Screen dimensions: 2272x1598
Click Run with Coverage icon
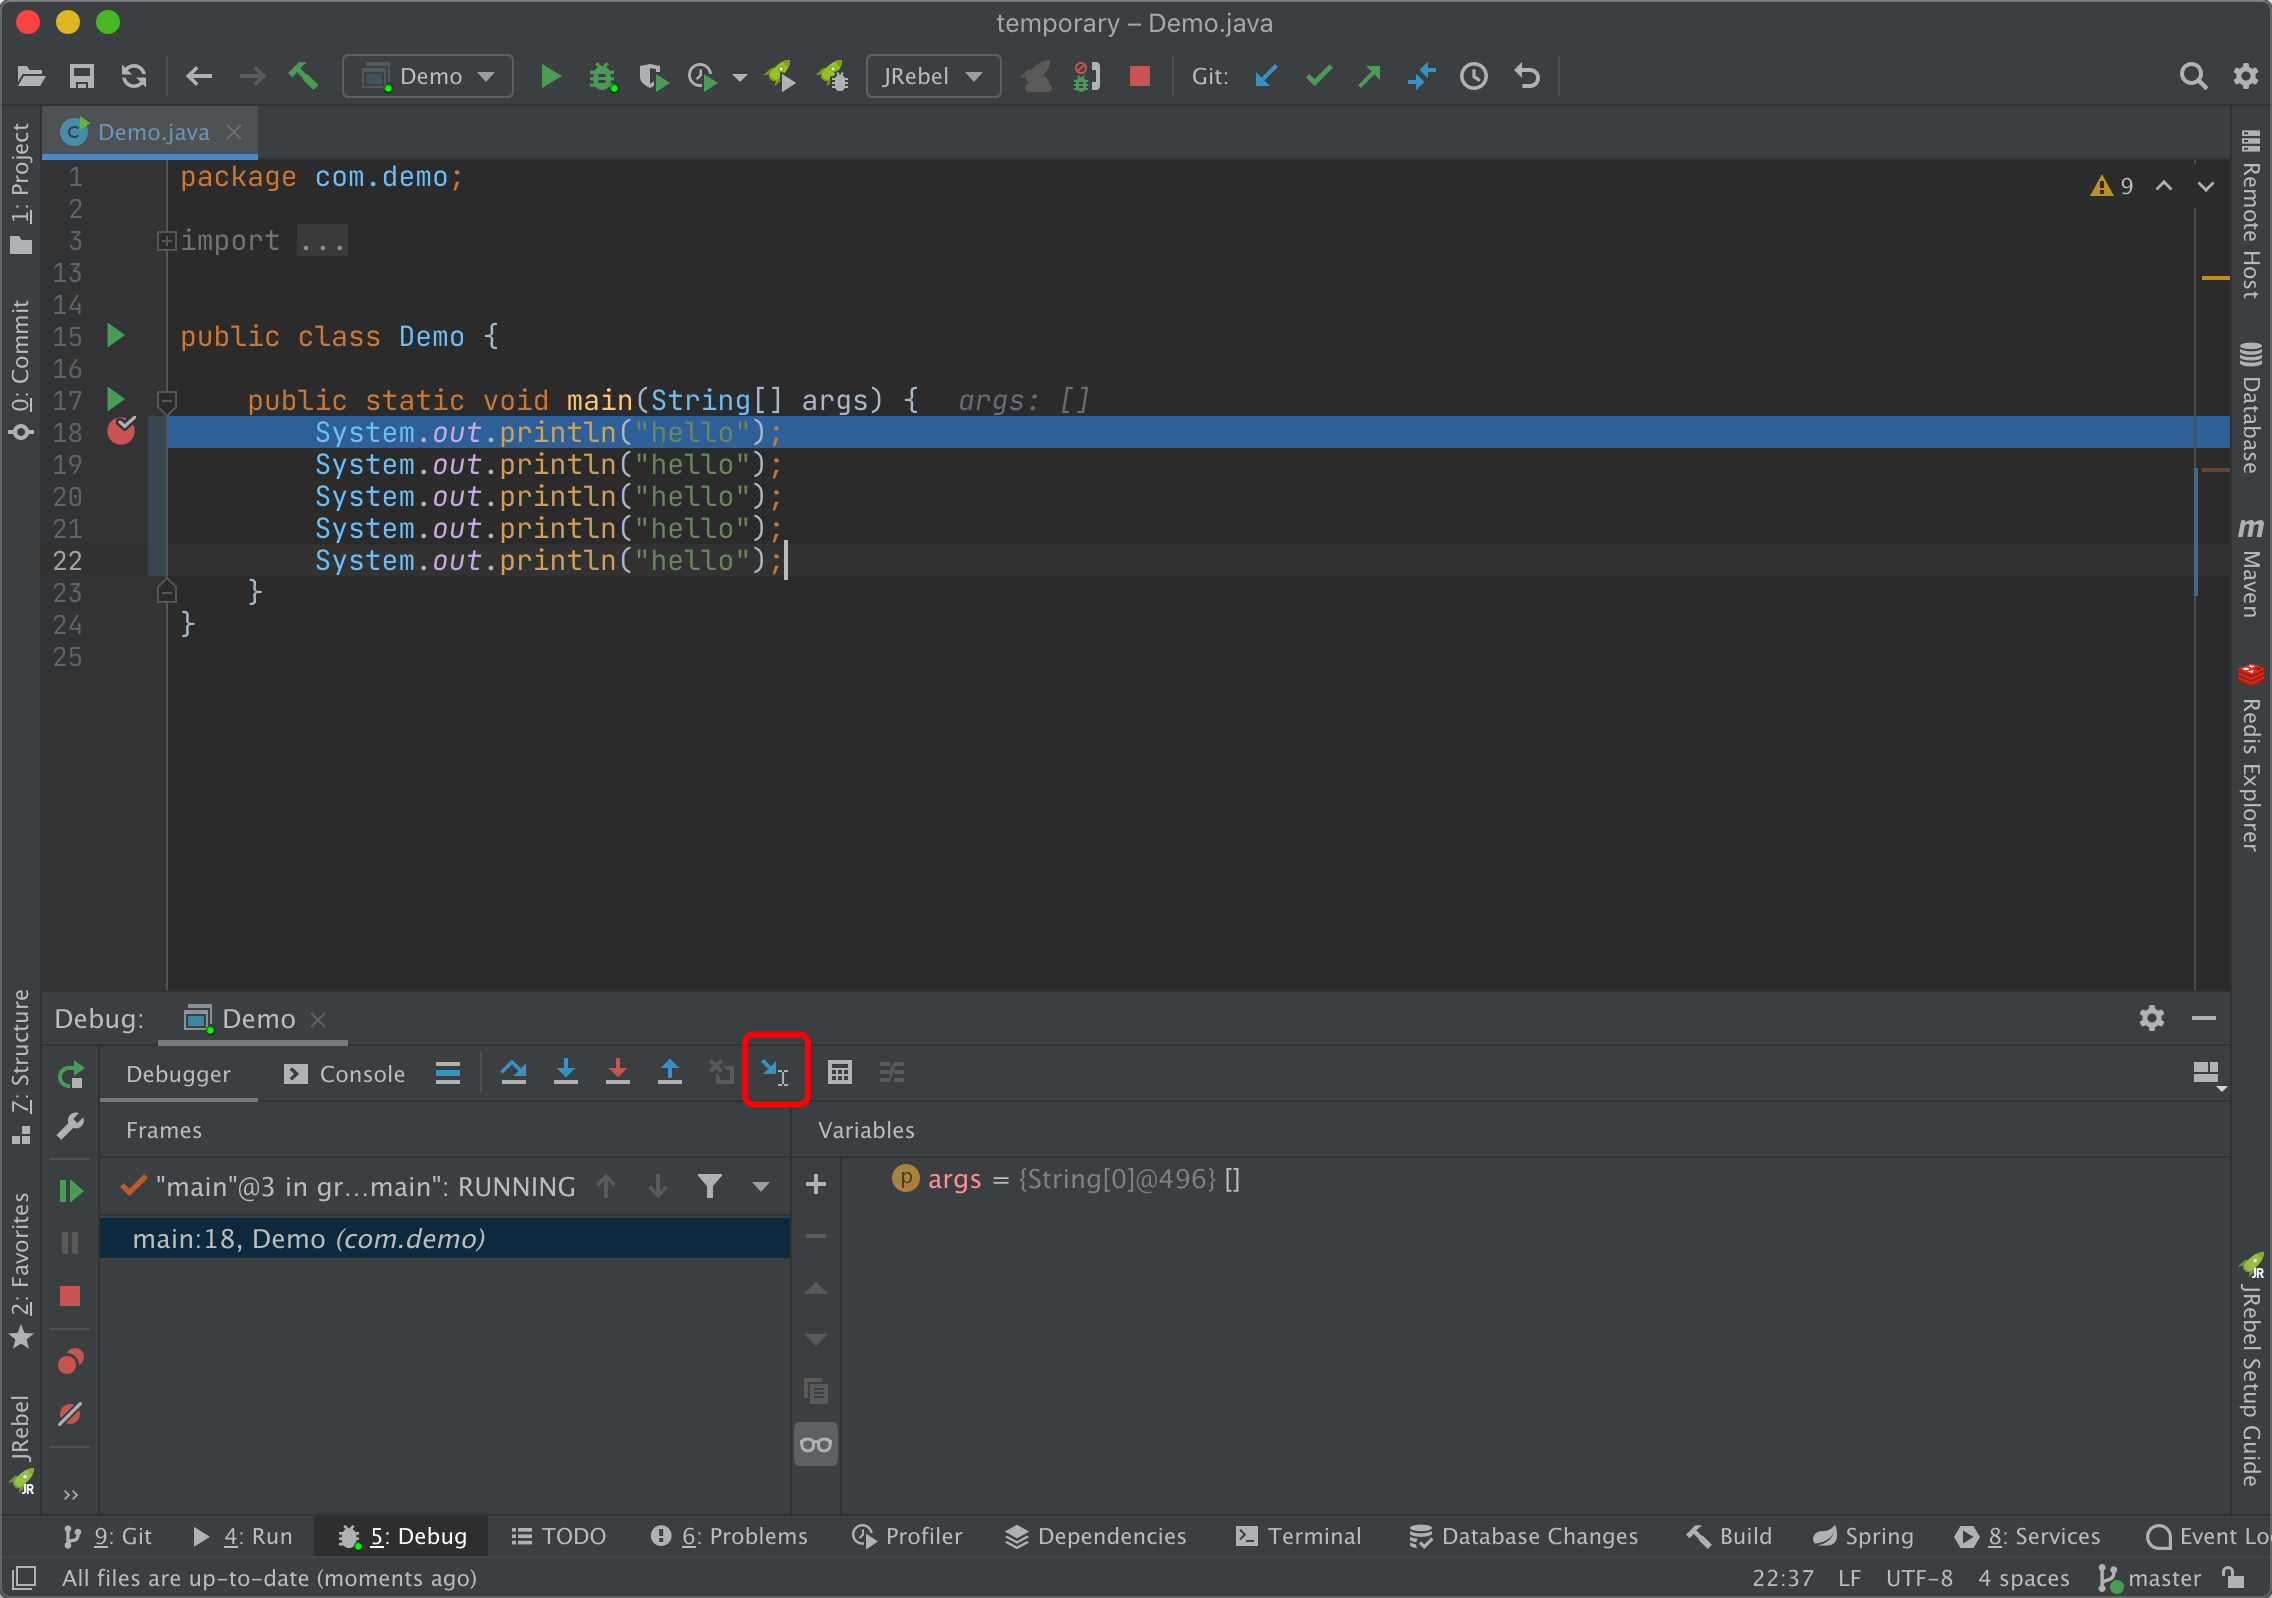point(653,76)
